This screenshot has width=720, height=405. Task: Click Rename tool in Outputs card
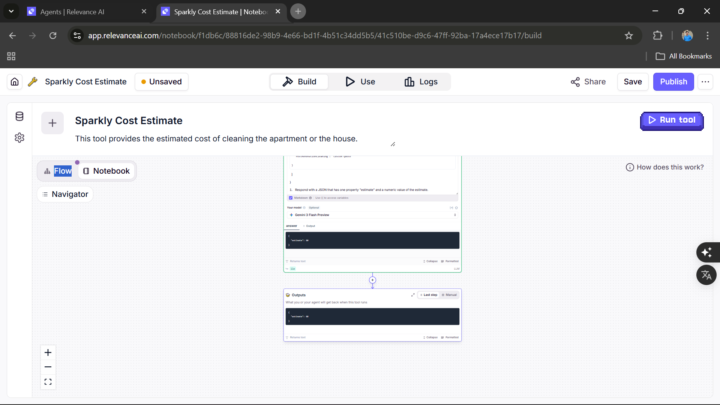(296, 337)
